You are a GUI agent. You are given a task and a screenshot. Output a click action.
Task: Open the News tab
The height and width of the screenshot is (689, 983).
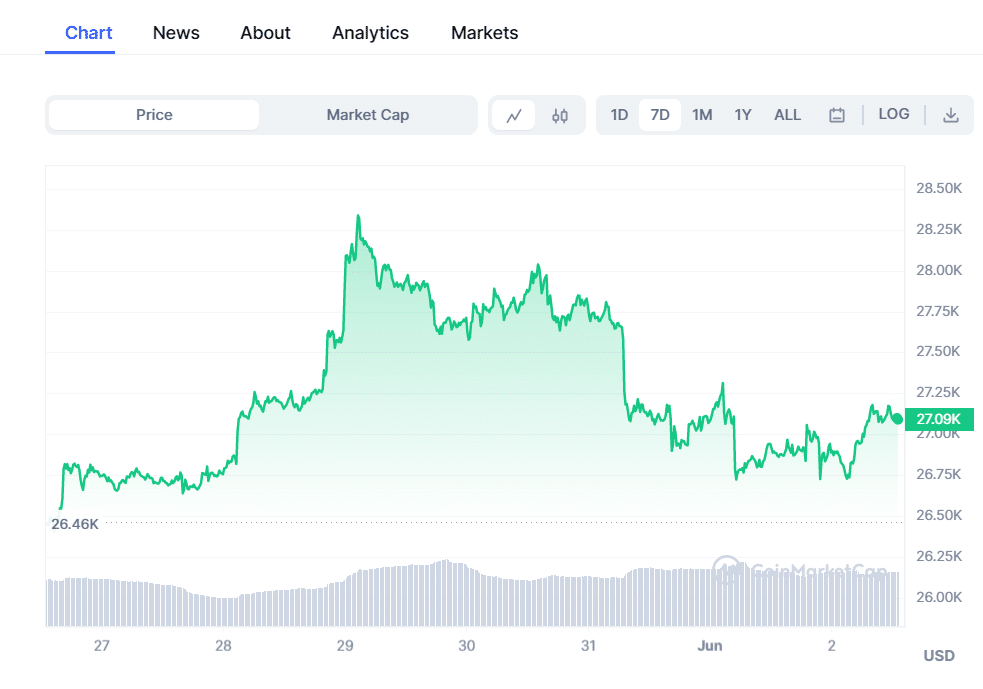pos(176,33)
